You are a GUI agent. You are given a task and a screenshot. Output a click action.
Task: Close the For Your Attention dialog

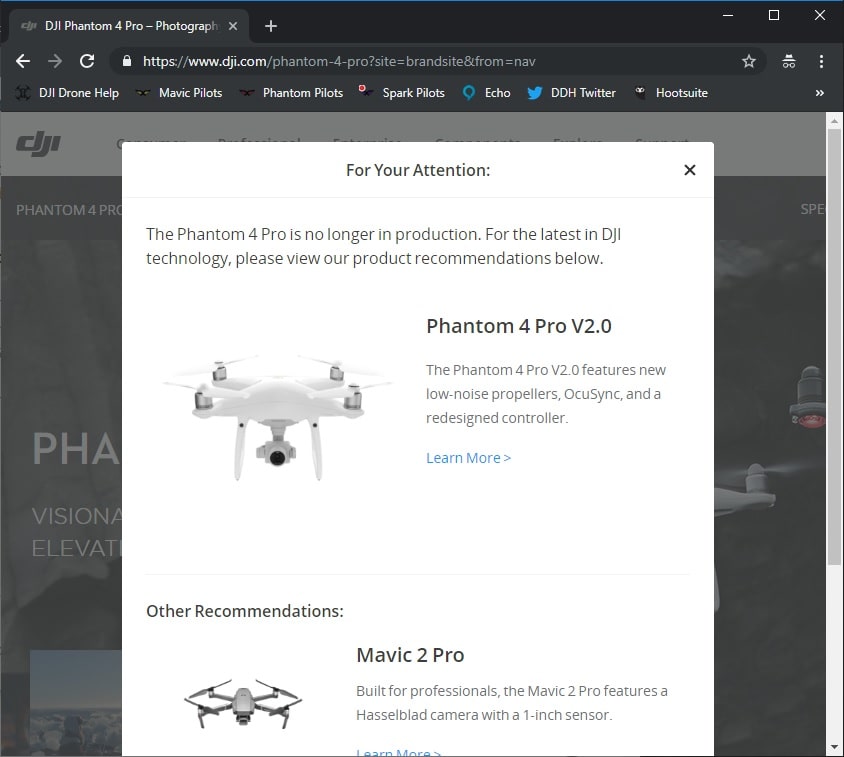690,170
